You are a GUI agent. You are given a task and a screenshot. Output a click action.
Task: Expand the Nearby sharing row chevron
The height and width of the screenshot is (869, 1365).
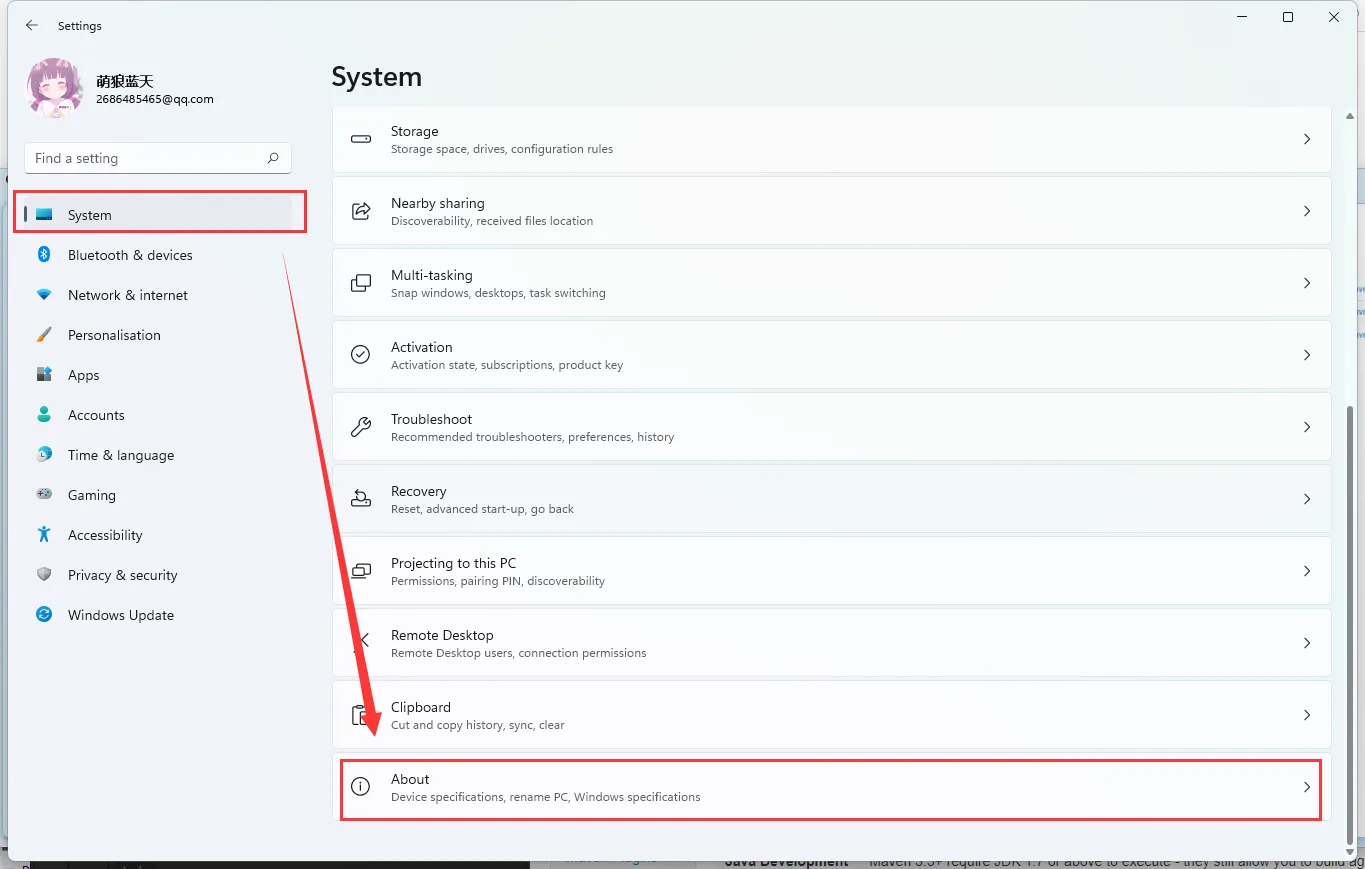[1307, 211]
